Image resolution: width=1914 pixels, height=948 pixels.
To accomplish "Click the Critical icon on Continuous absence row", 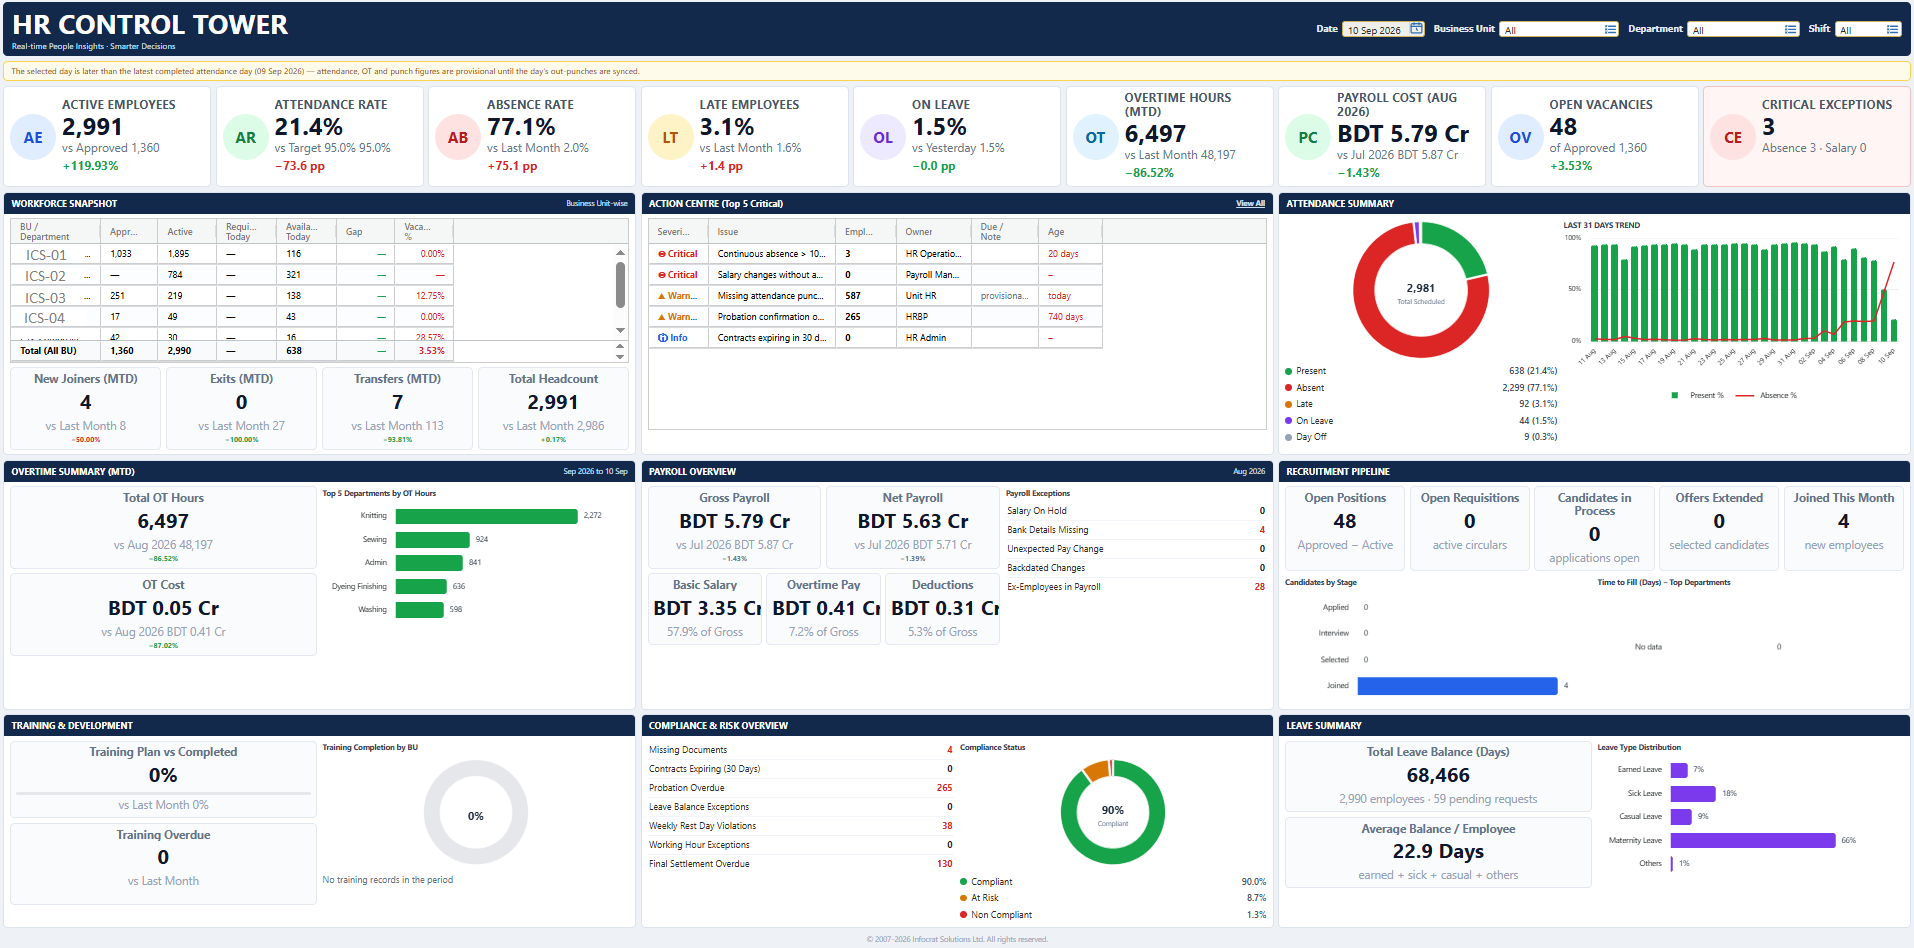I will click(x=662, y=254).
